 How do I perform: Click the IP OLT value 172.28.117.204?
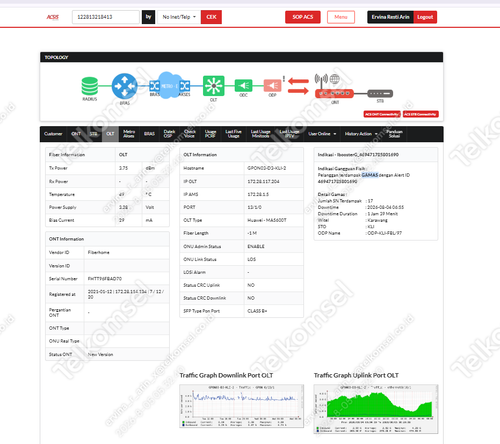tap(263, 182)
